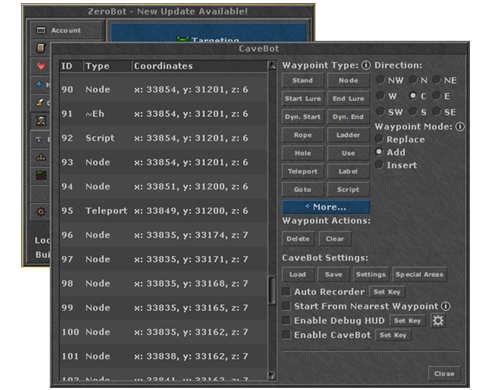Click info icon beside Waypoint Mode
This screenshot has height=390, width=490.
click(x=460, y=127)
